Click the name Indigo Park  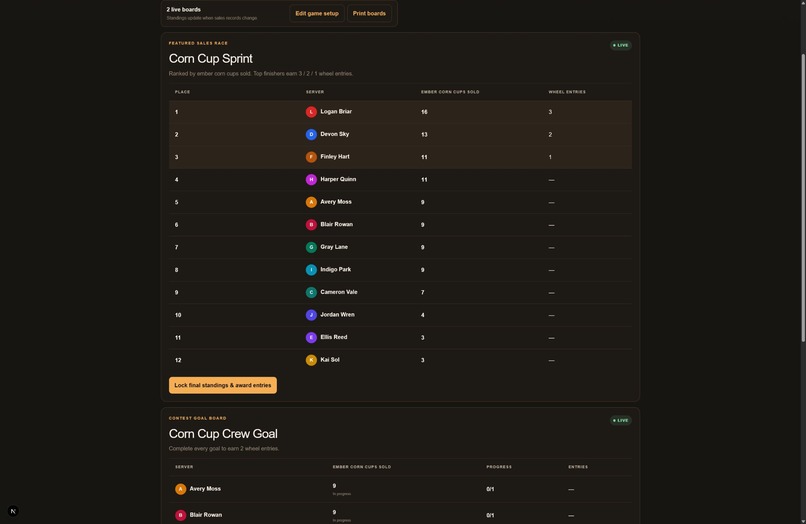[336, 269]
